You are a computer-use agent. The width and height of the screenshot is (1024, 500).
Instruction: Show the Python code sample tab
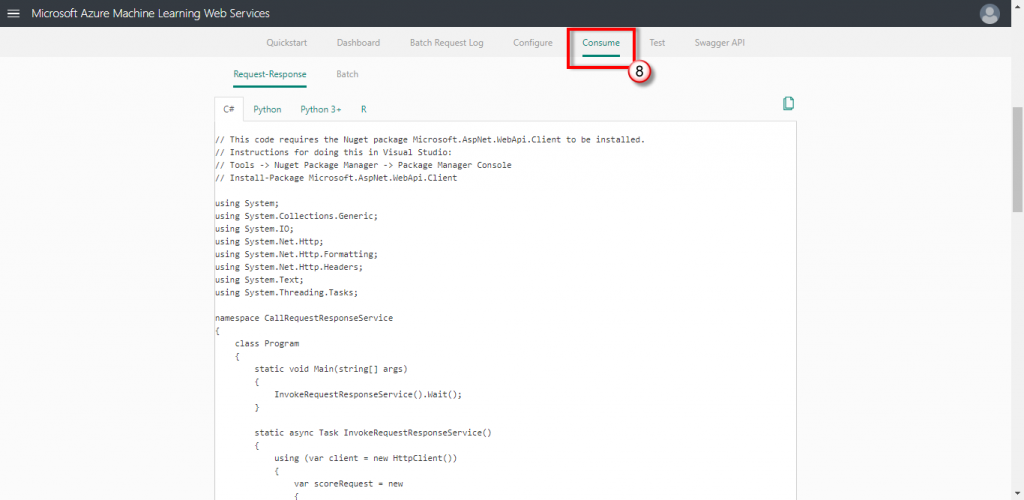pyautogui.click(x=267, y=110)
